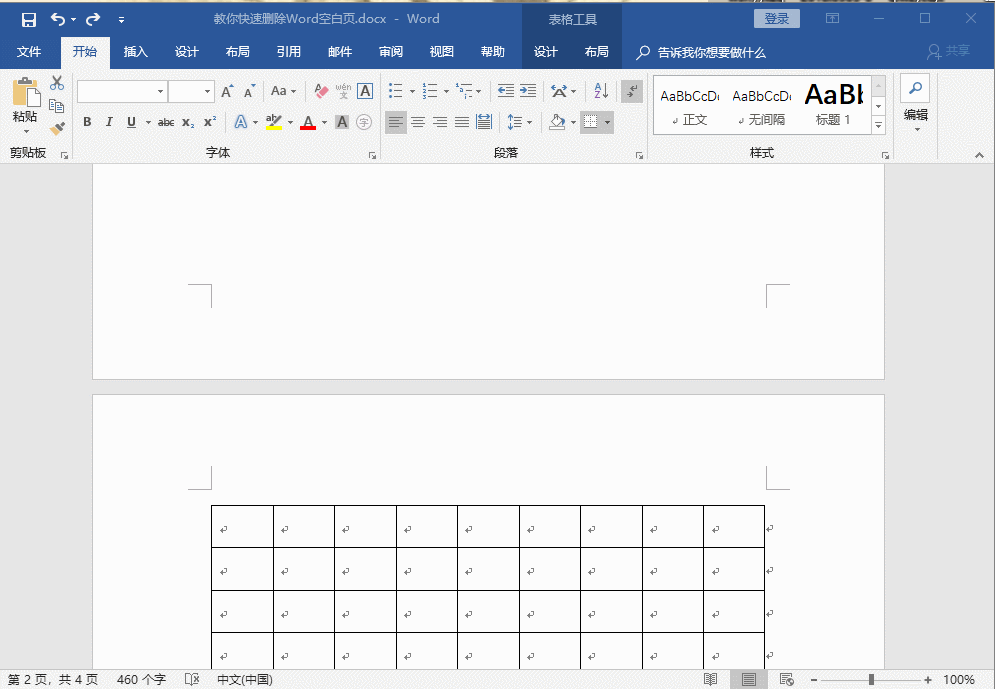
Task: Click the Decrease Font Size icon
Action: (248, 91)
